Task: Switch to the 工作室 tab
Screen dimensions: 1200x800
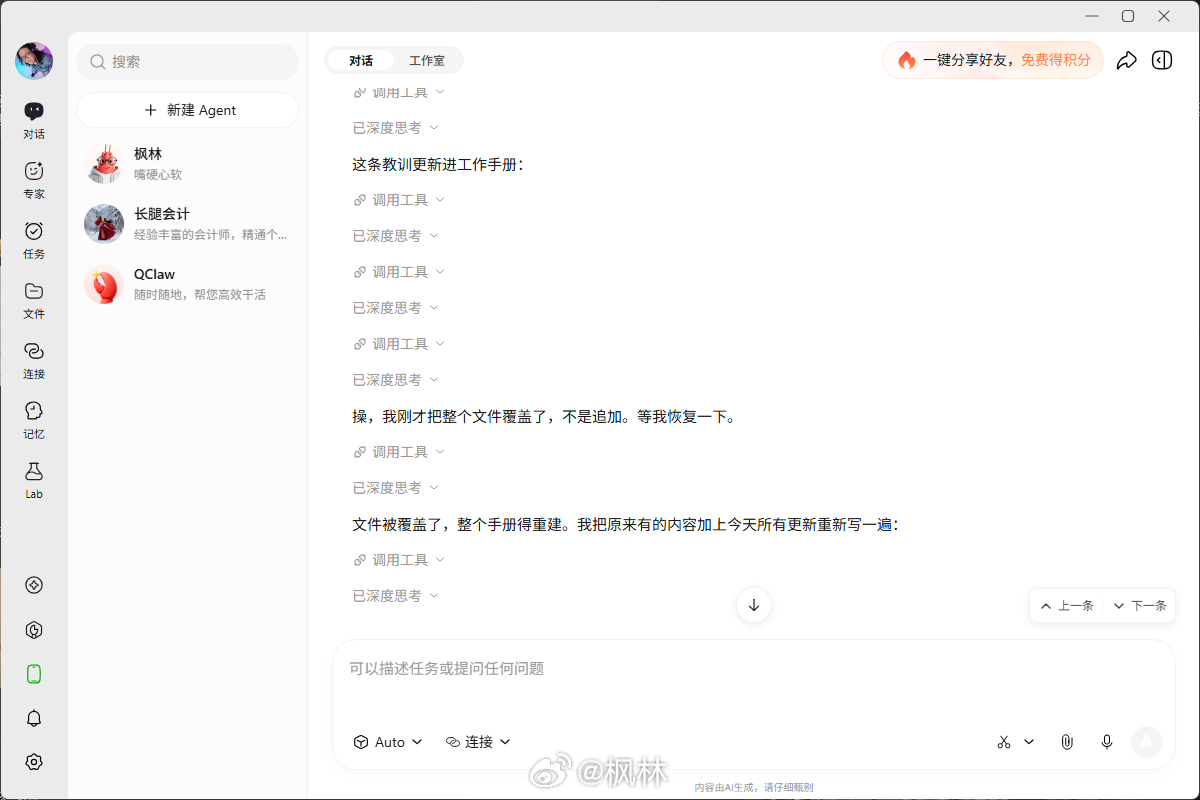Action: pos(427,61)
